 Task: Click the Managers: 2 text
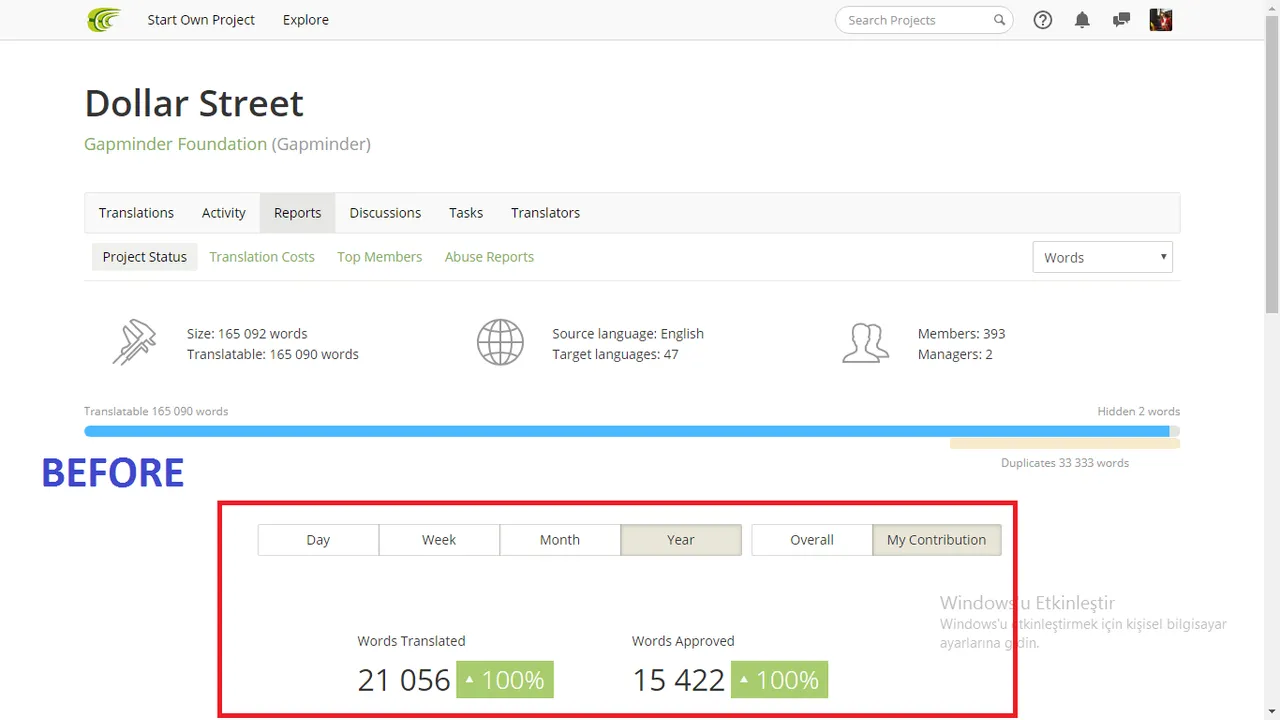pyautogui.click(x=955, y=354)
